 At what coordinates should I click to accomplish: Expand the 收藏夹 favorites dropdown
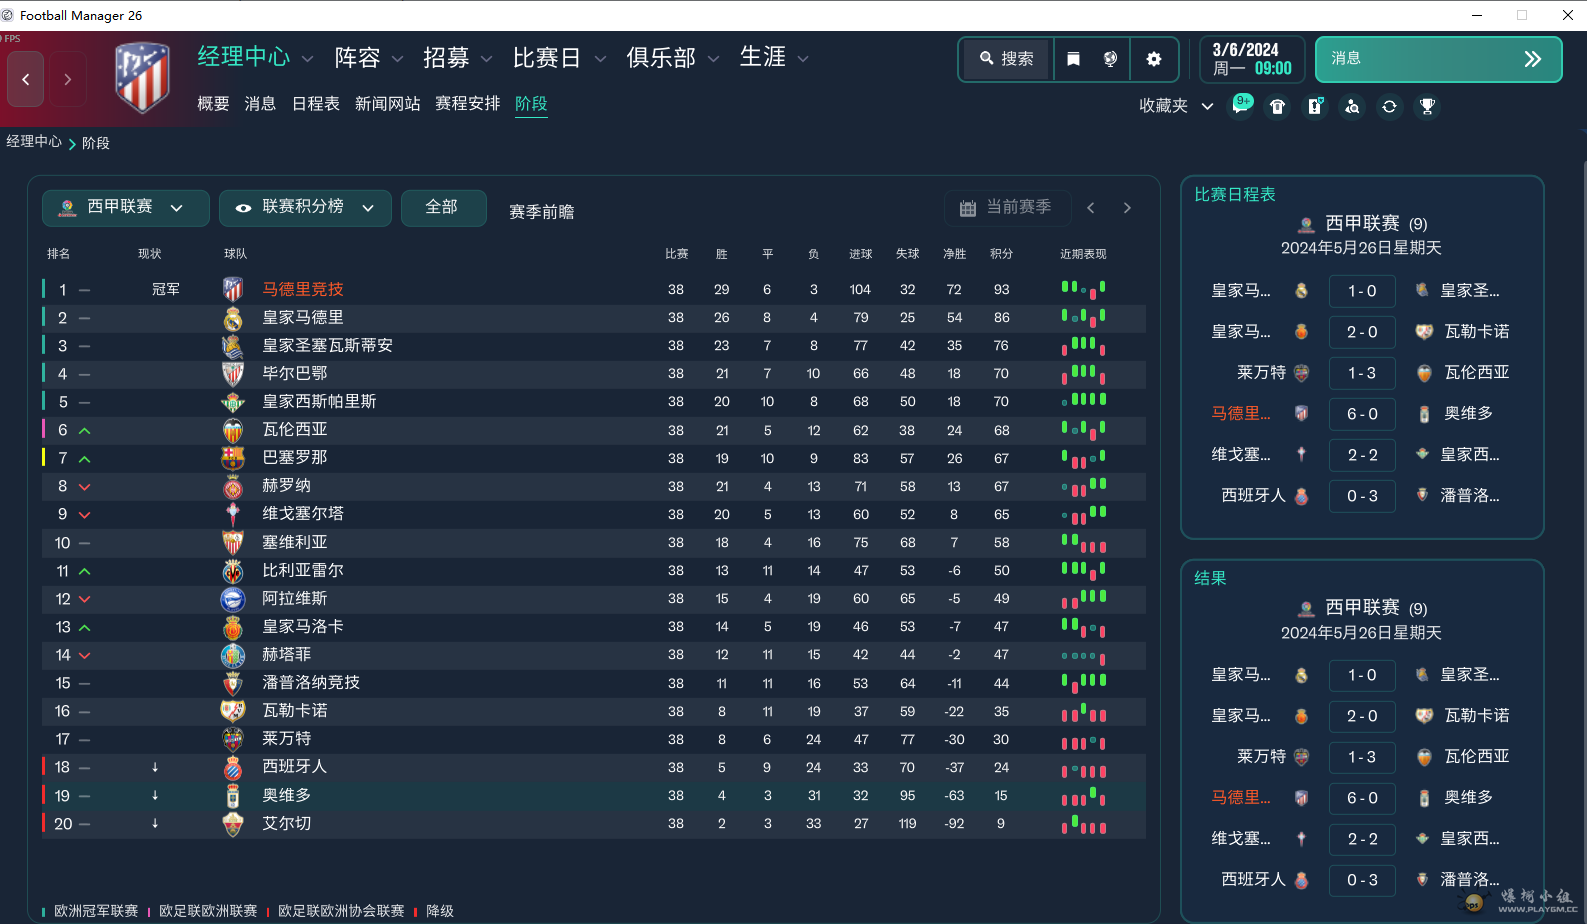point(1177,106)
